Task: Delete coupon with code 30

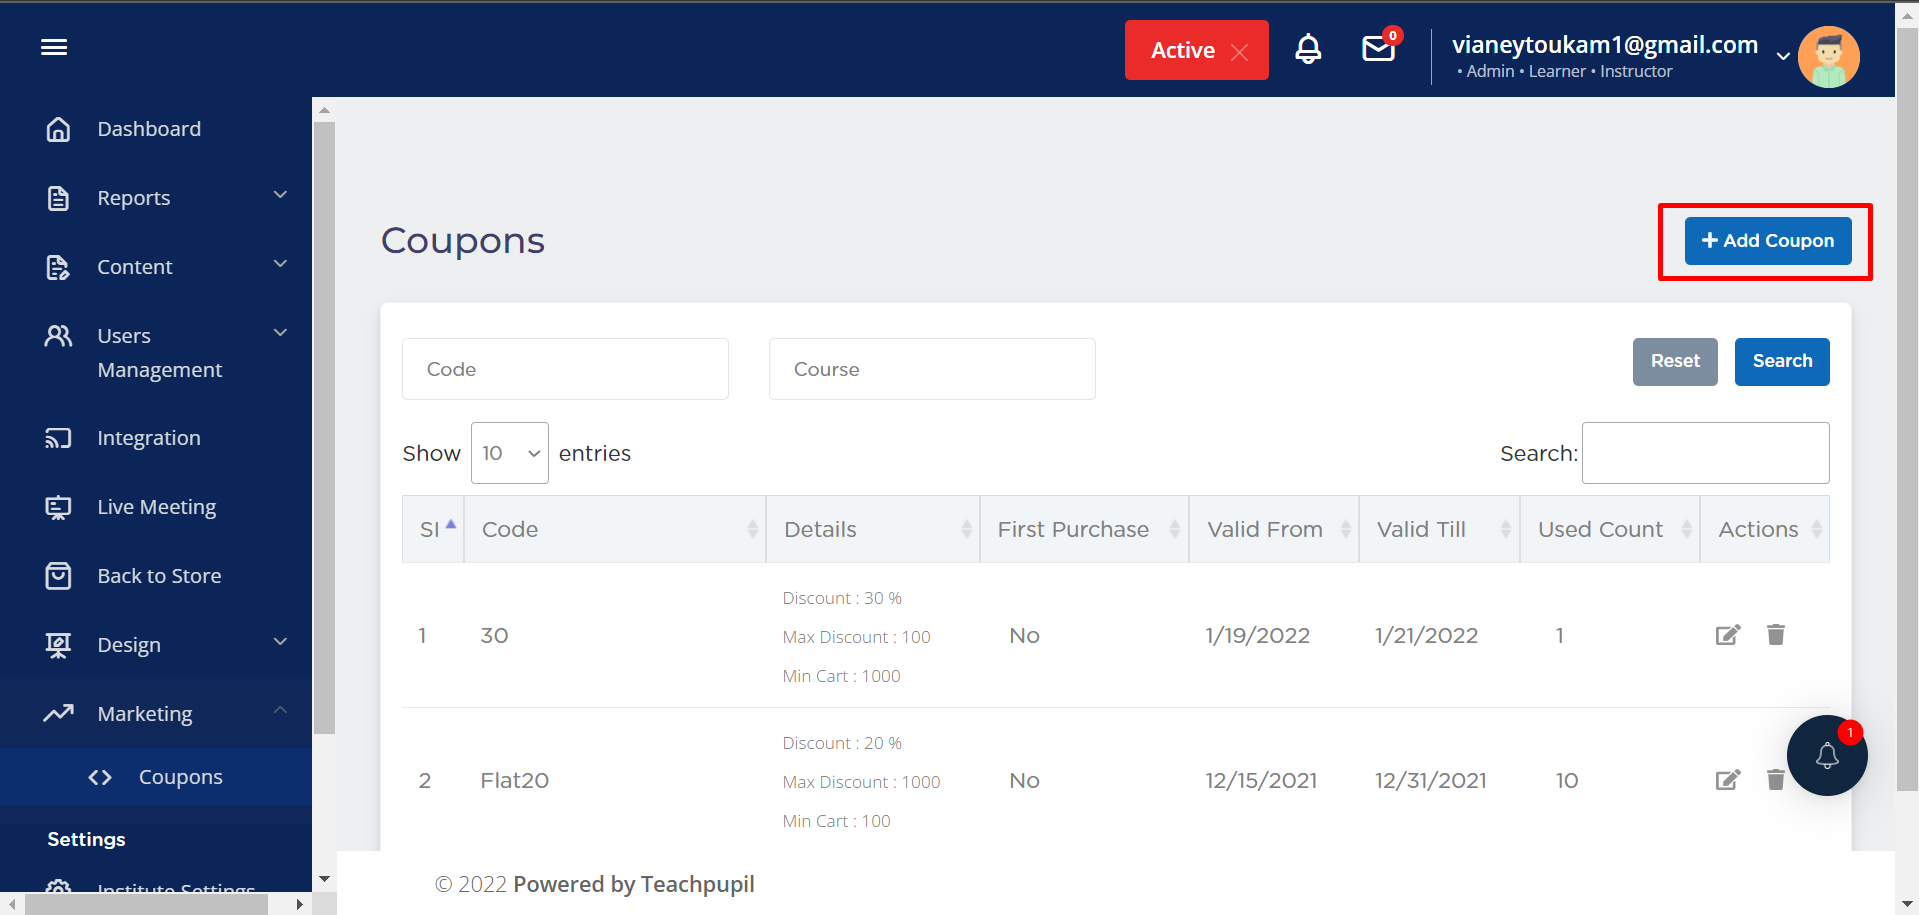Action: [x=1775, y=635]
